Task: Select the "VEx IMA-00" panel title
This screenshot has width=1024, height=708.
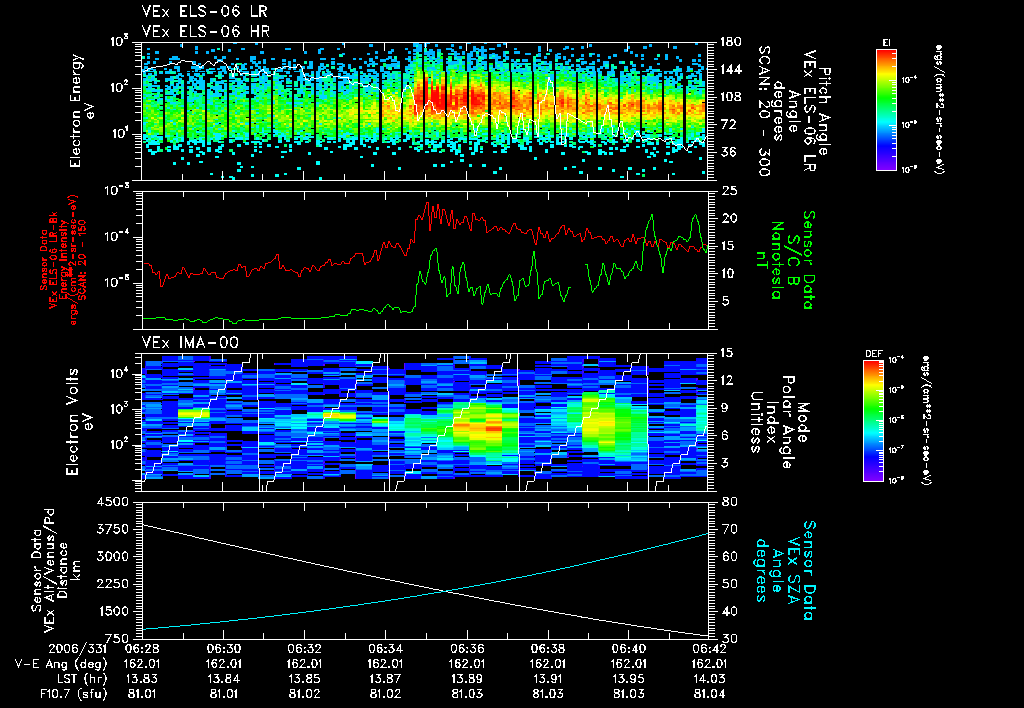Action: [190, 342]
